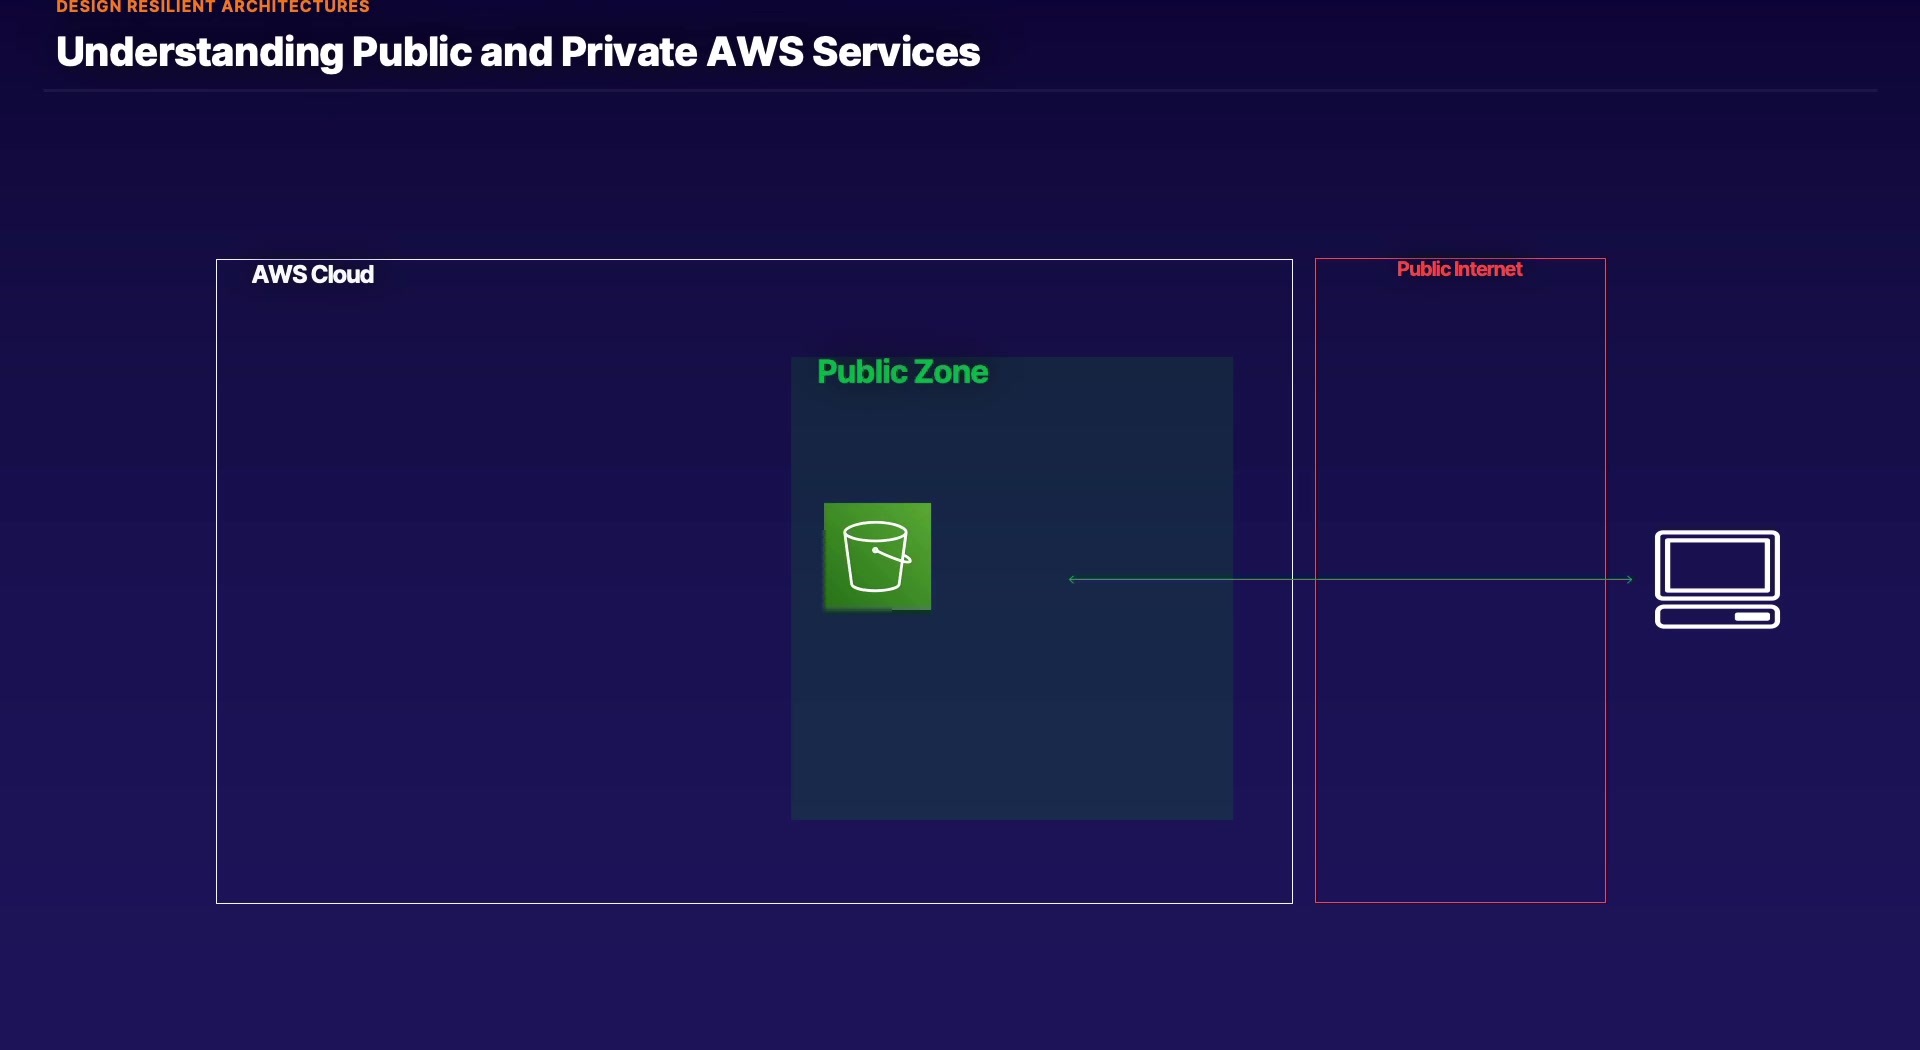Image resolution: width=1920 pixels, height=1050 pixels.
Task: Select the laptop computer icon
Action: [1717, 579]
